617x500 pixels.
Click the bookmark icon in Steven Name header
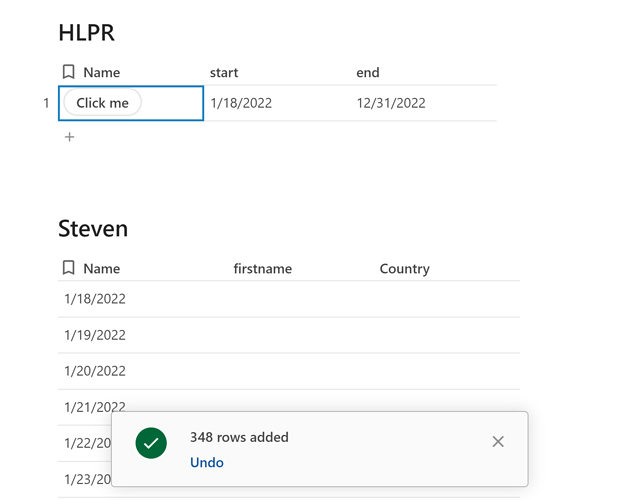click(x=68, y=268)
